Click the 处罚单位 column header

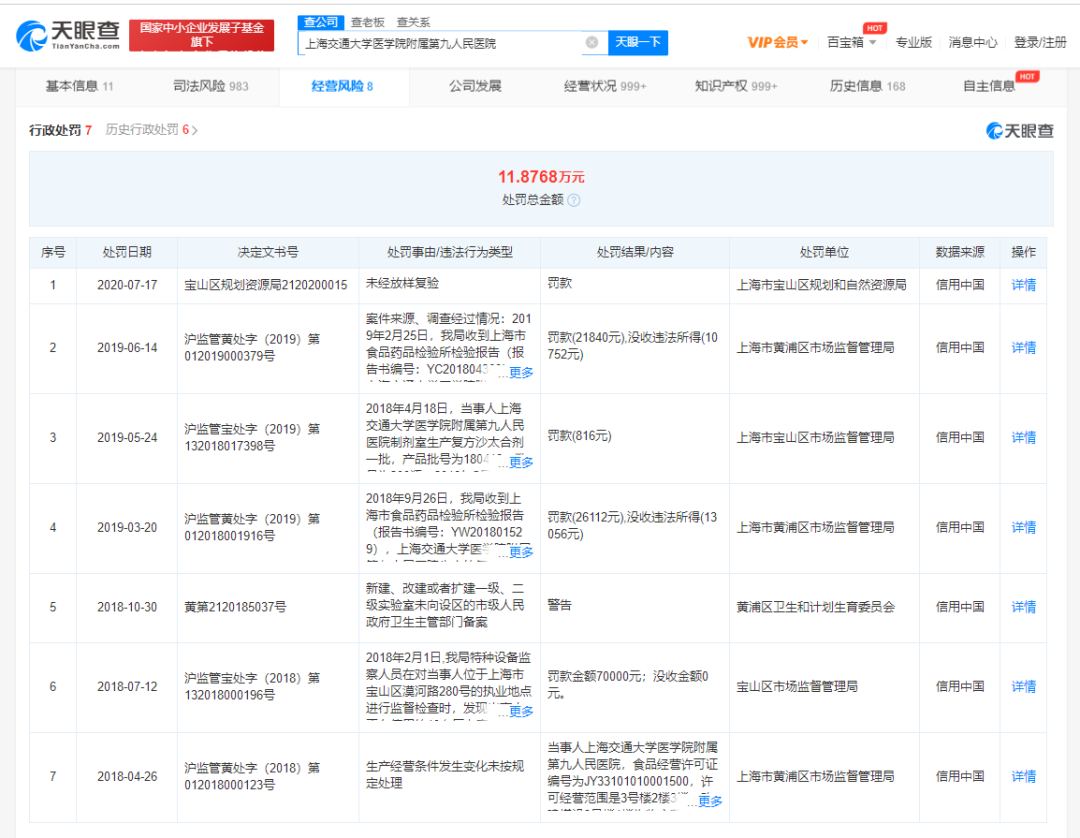tap(824, 253)
